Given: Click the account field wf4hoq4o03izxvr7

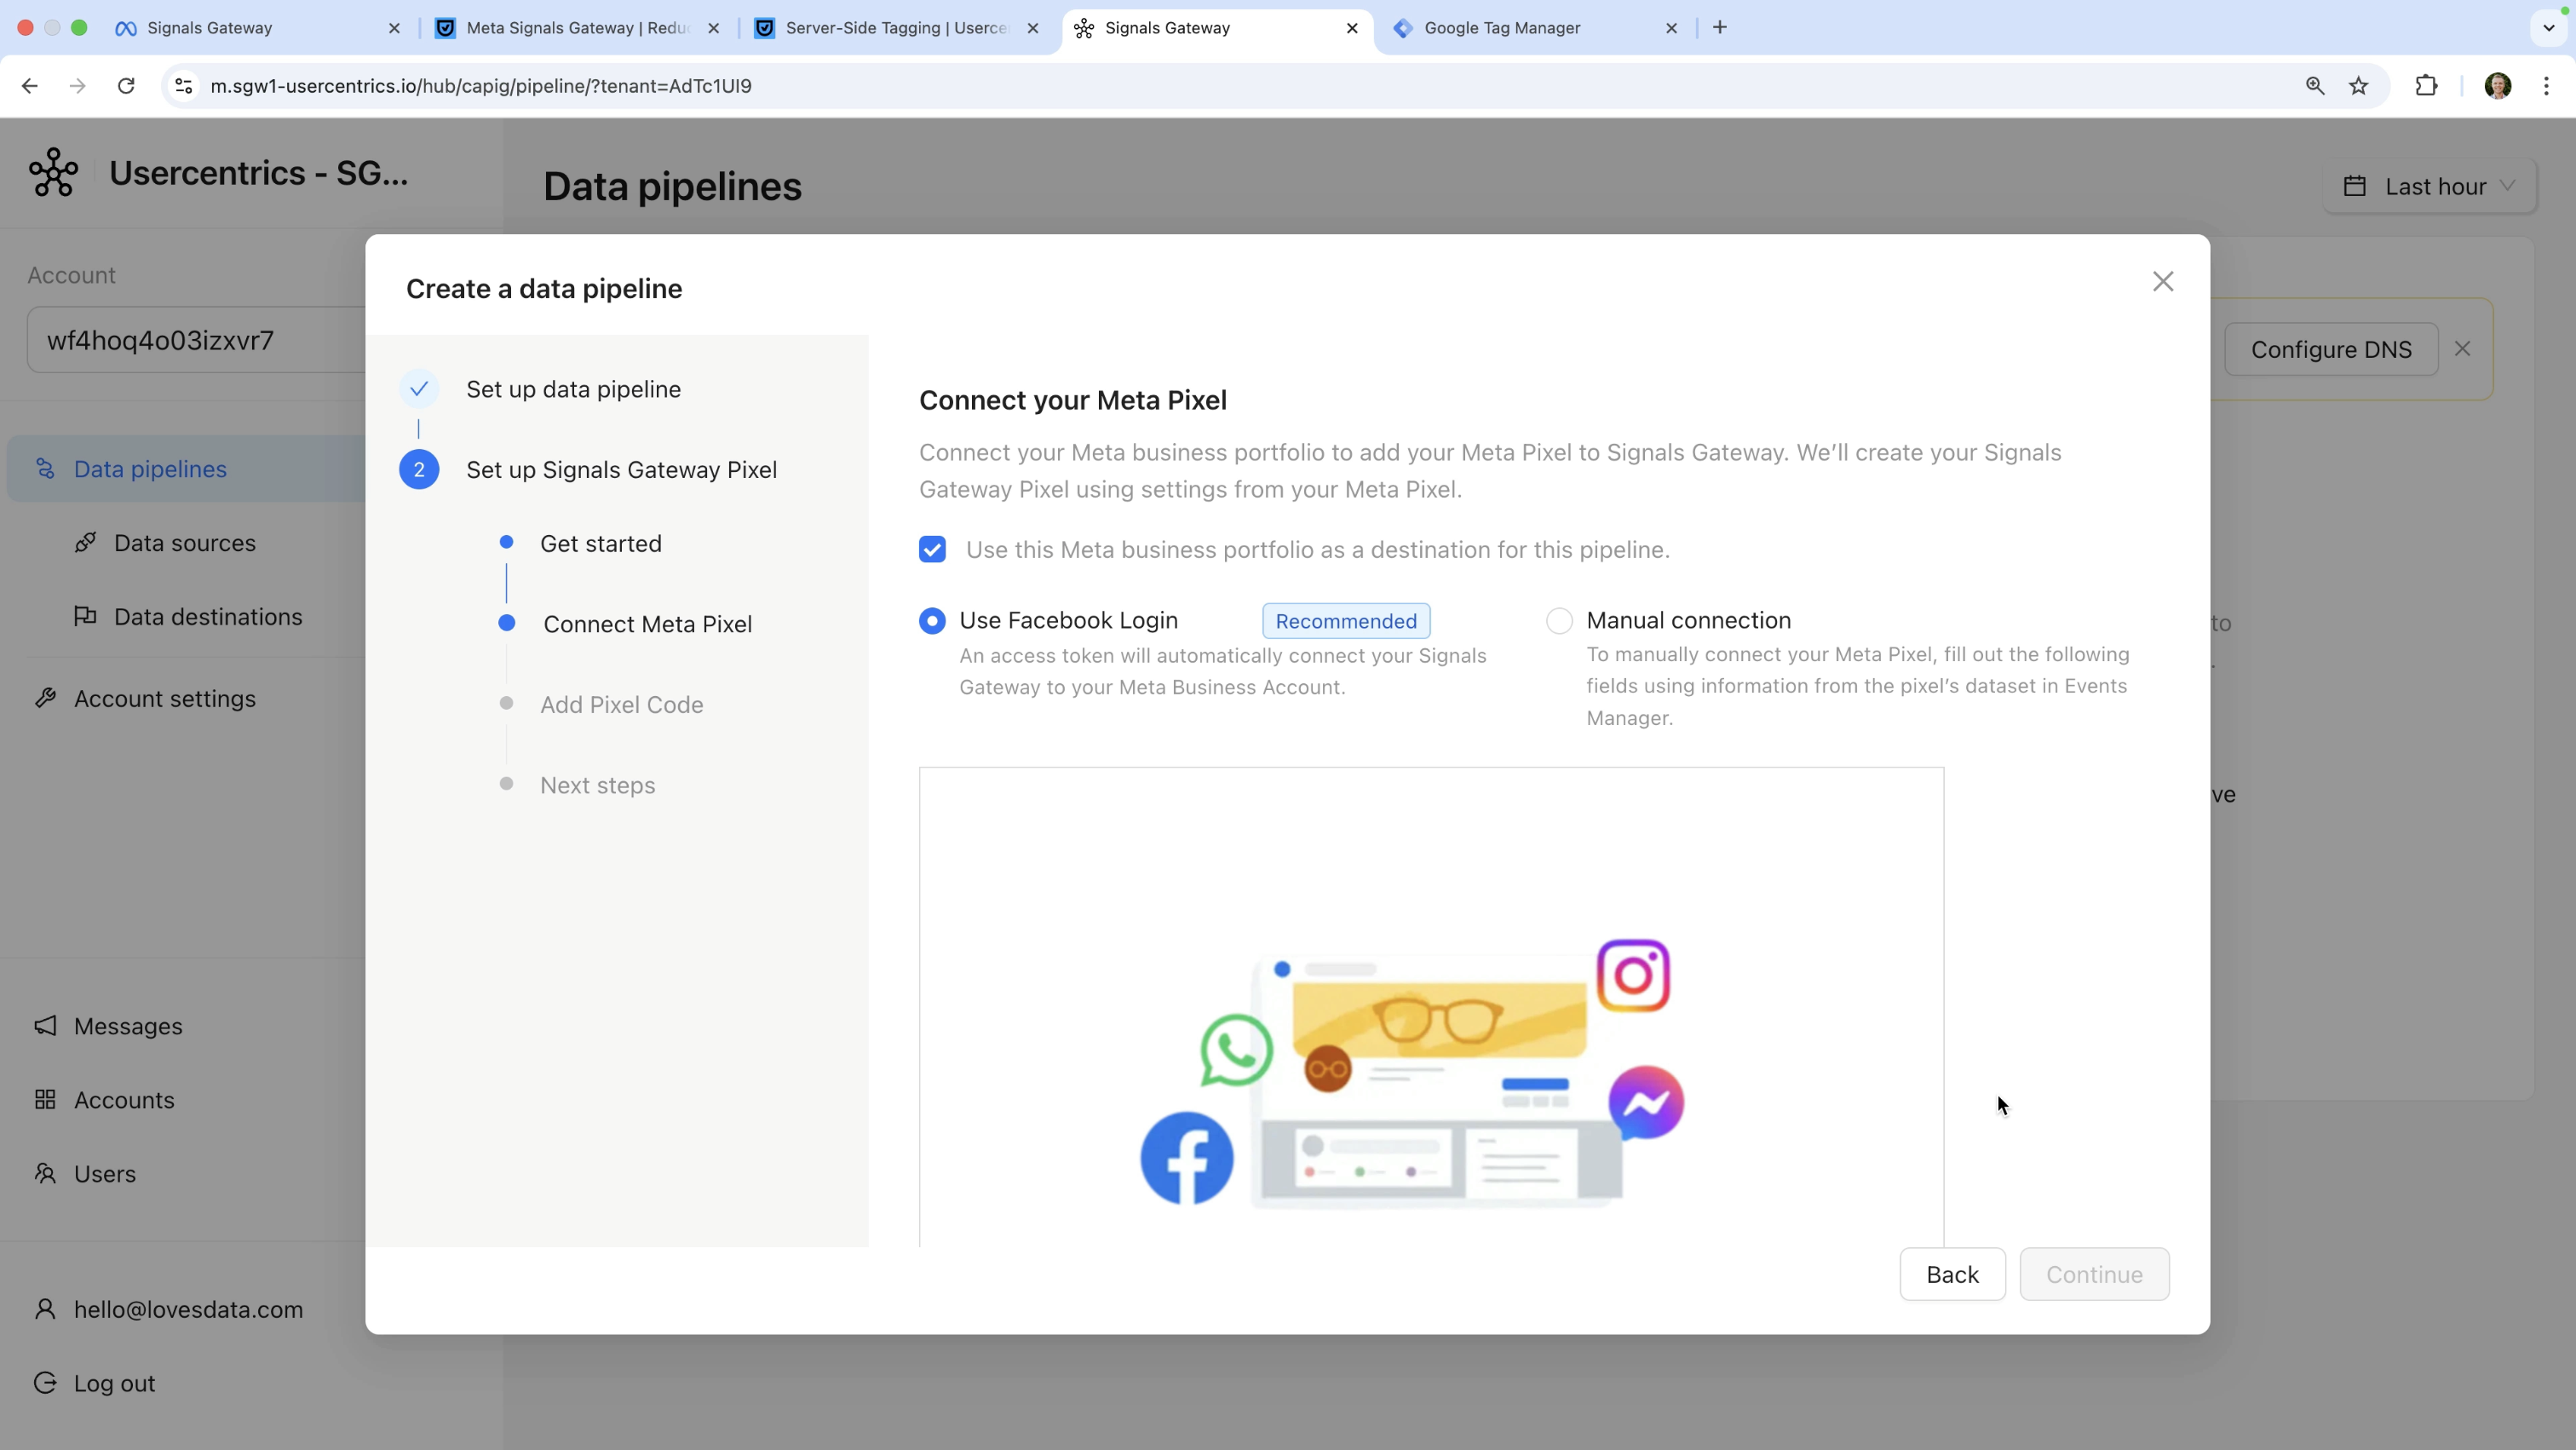Looking at the screenshot, I should [196, 340].
